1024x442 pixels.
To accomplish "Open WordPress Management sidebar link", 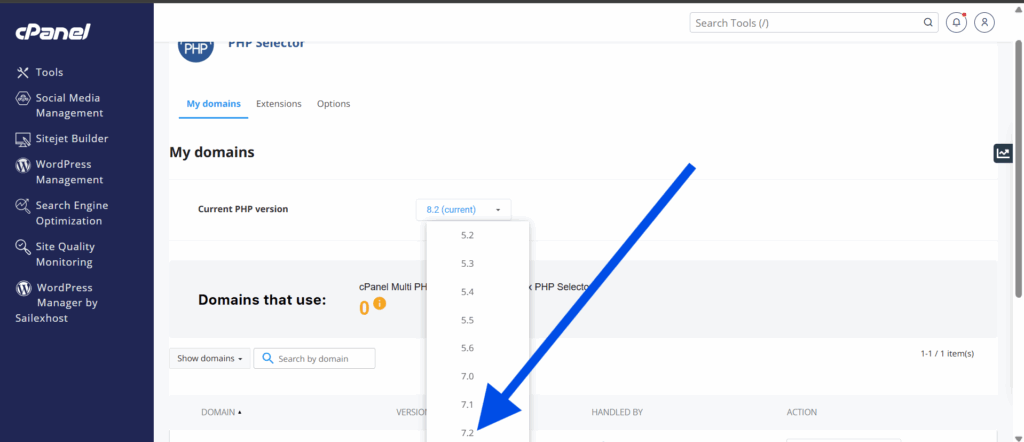I will click(x=69, y=172).
